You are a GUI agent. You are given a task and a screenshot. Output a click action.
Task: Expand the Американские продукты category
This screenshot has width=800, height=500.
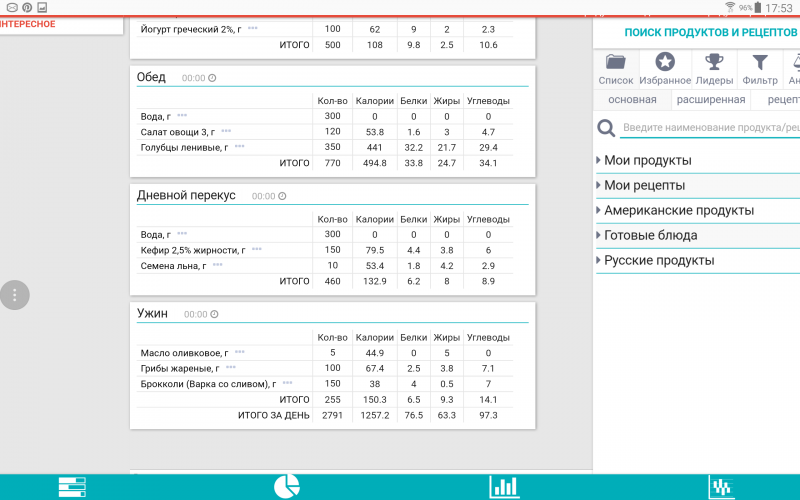pyautogui.click(x=678, y=211)
